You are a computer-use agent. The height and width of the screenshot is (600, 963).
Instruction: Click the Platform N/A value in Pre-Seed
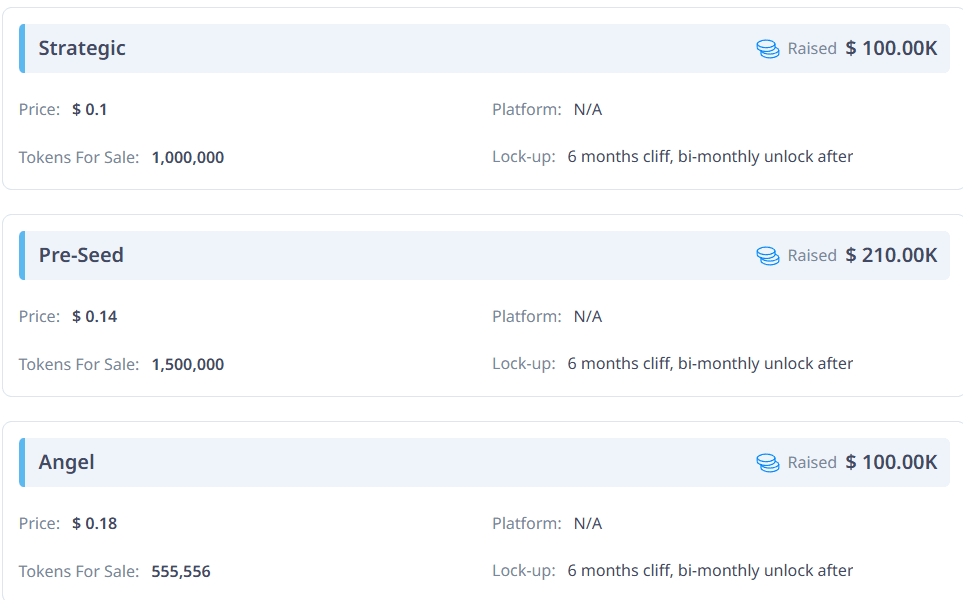[588, 316]
